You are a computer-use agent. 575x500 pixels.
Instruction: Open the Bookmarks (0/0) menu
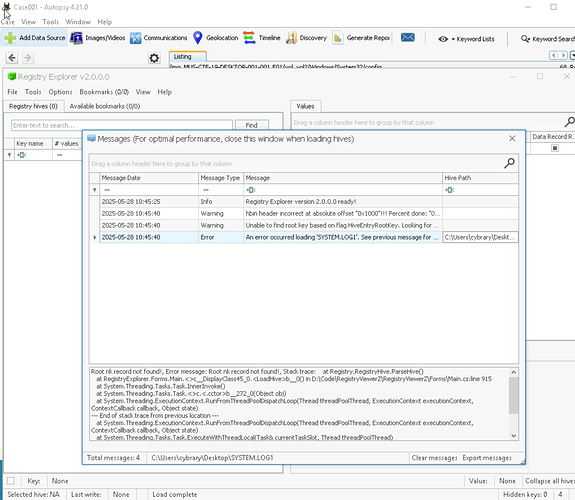[x=104, y=92]
